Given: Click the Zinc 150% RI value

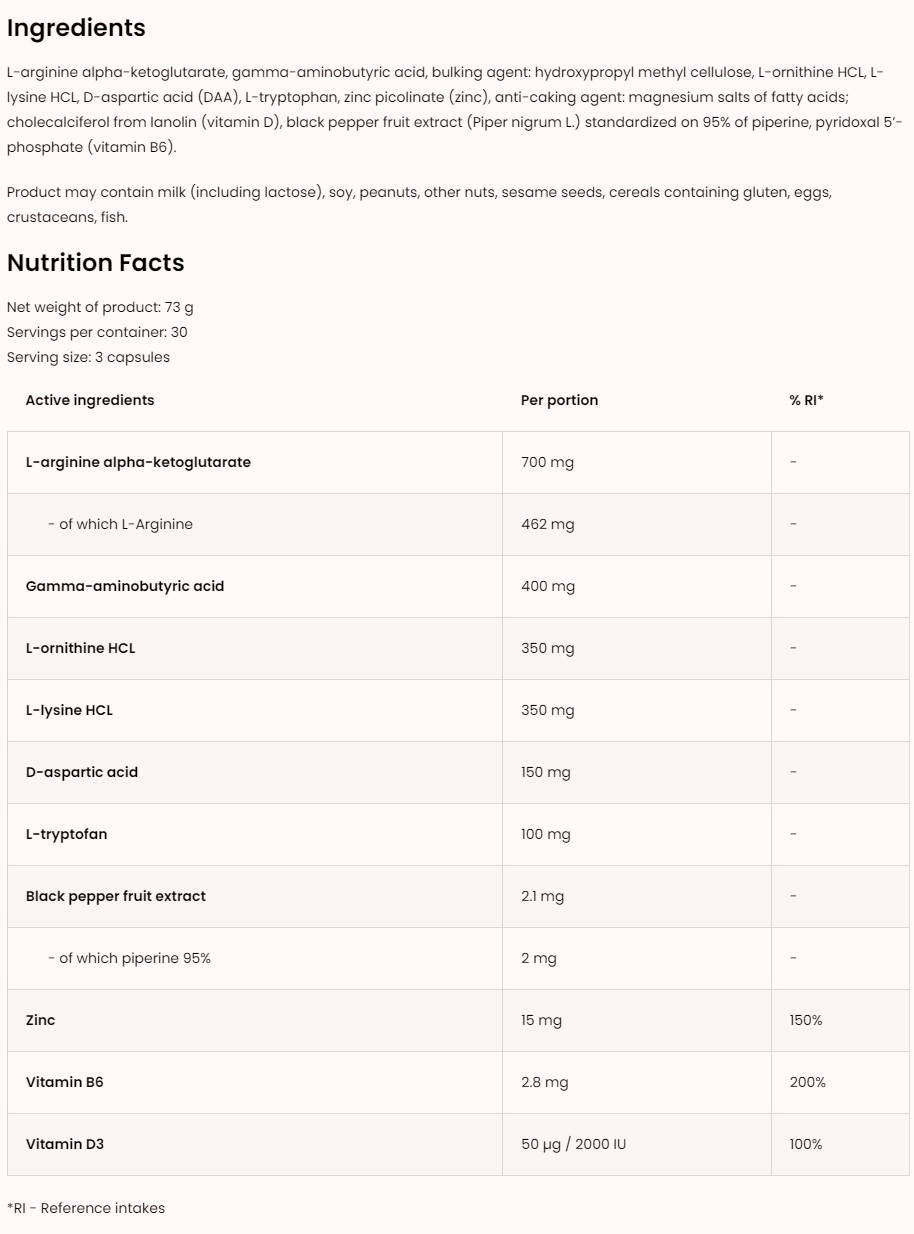Looking at the screenshot, I should [805, 1020].
